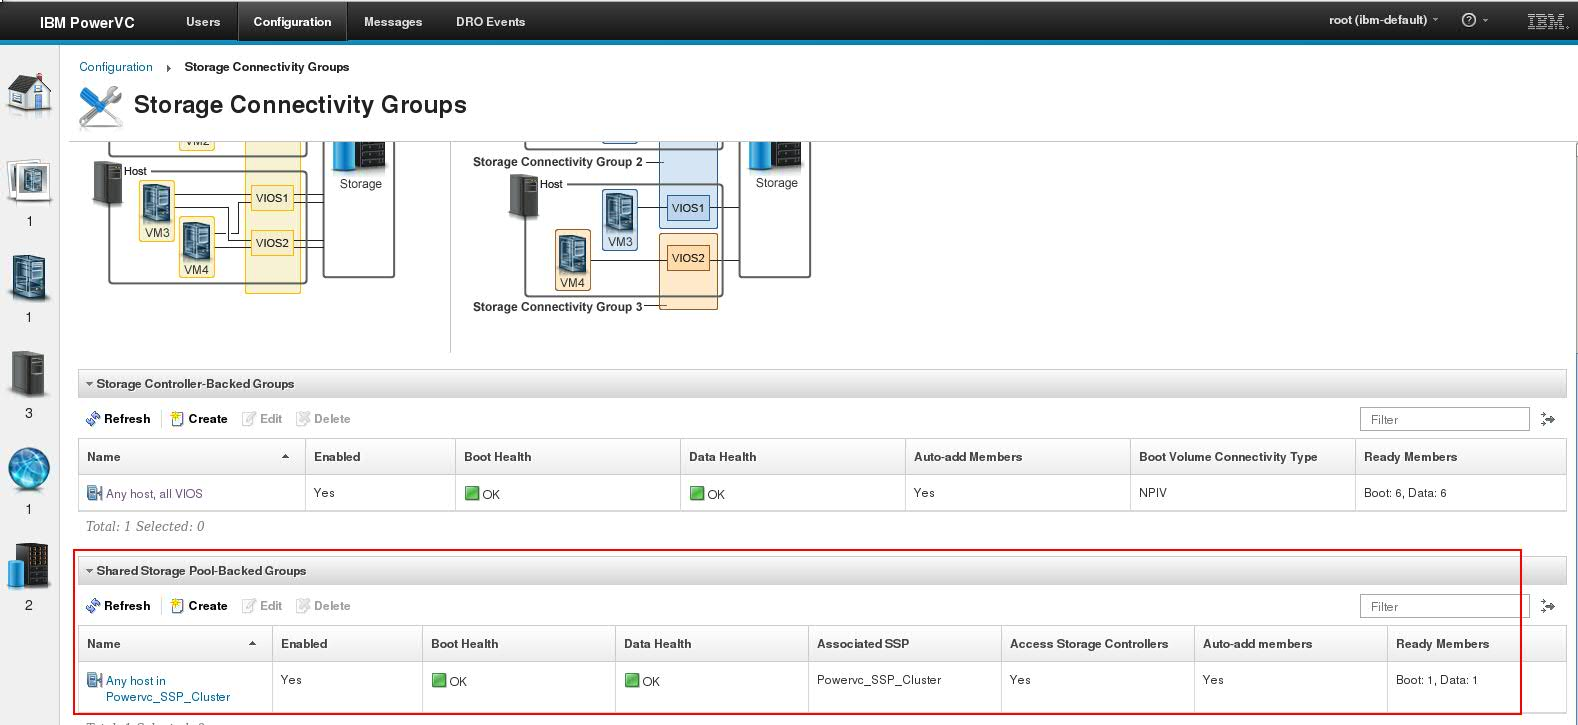Viewport: 1578px width, 725px height.
Task: Collapse the Storage Controller-Backed Groups section
Action: (x=90, y=384)
